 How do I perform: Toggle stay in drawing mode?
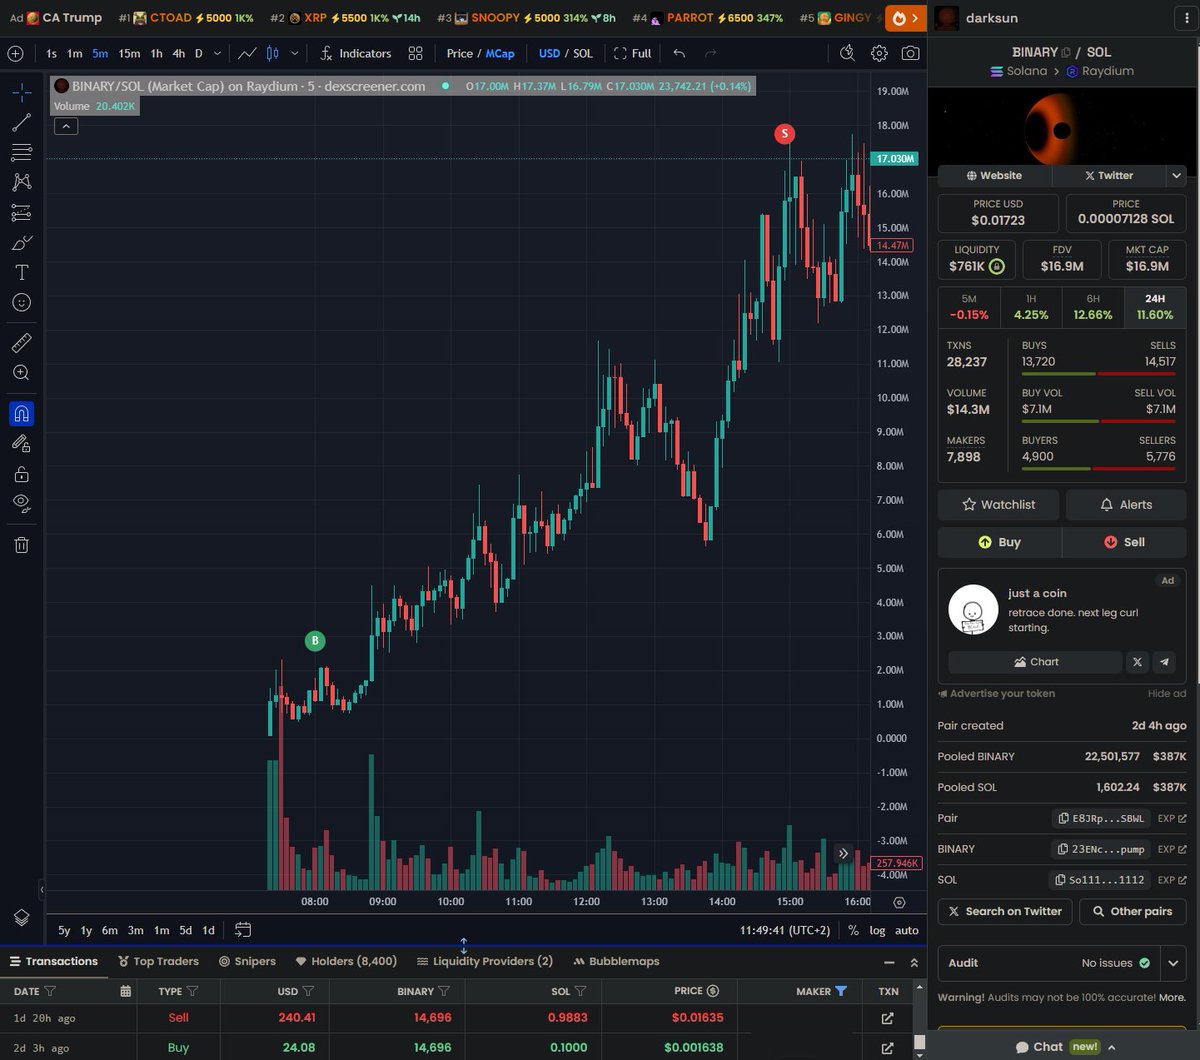(x=22, y=444)
